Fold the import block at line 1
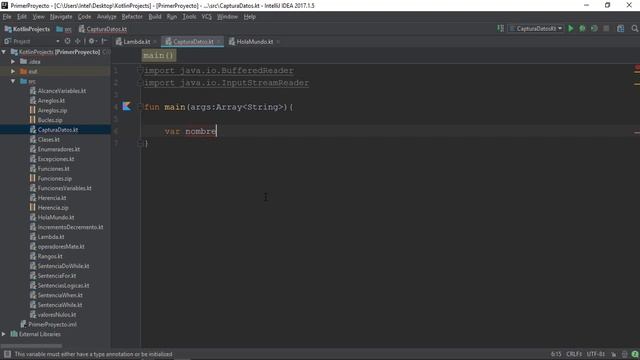The width and height of the screenshot is (640, 360). (x=140, y=70)
